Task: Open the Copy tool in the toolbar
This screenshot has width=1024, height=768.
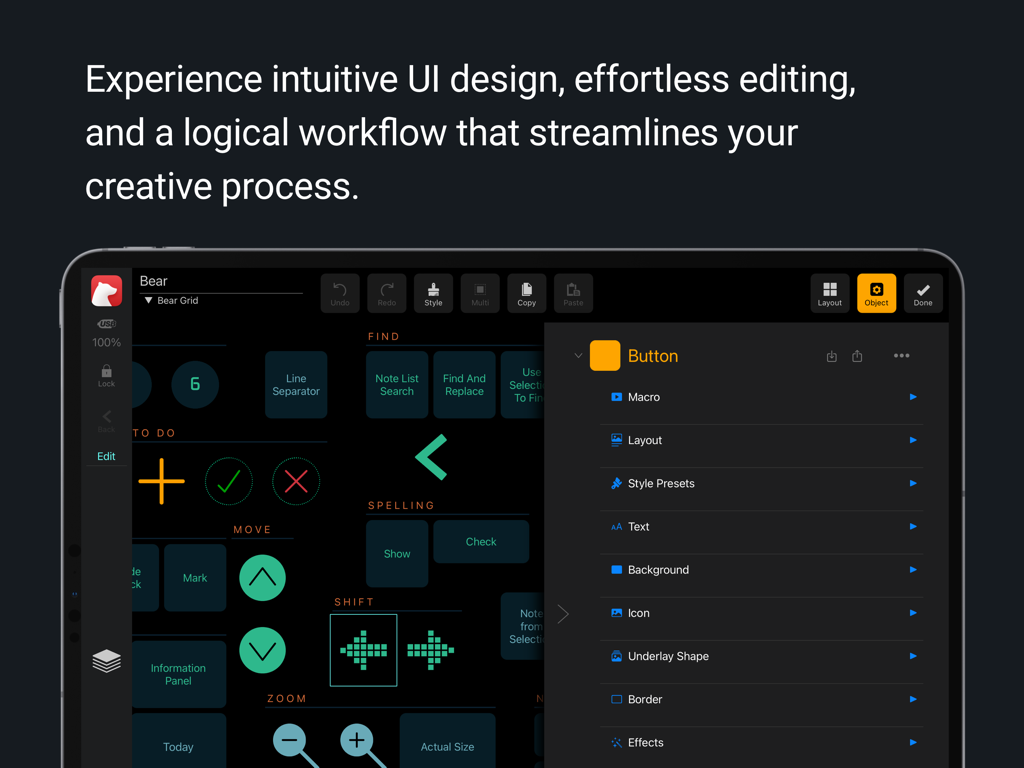Action: (526, 293)
